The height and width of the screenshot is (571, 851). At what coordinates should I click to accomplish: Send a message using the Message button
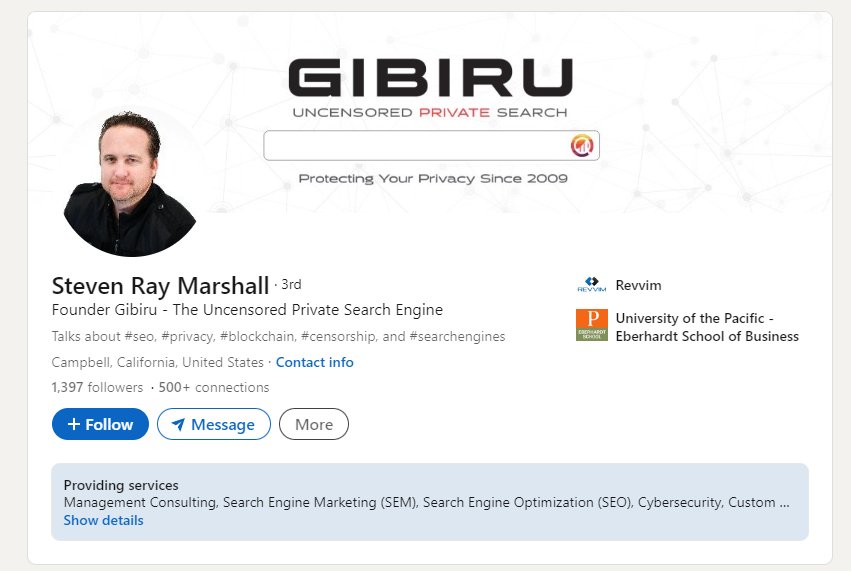click(213, 425)
